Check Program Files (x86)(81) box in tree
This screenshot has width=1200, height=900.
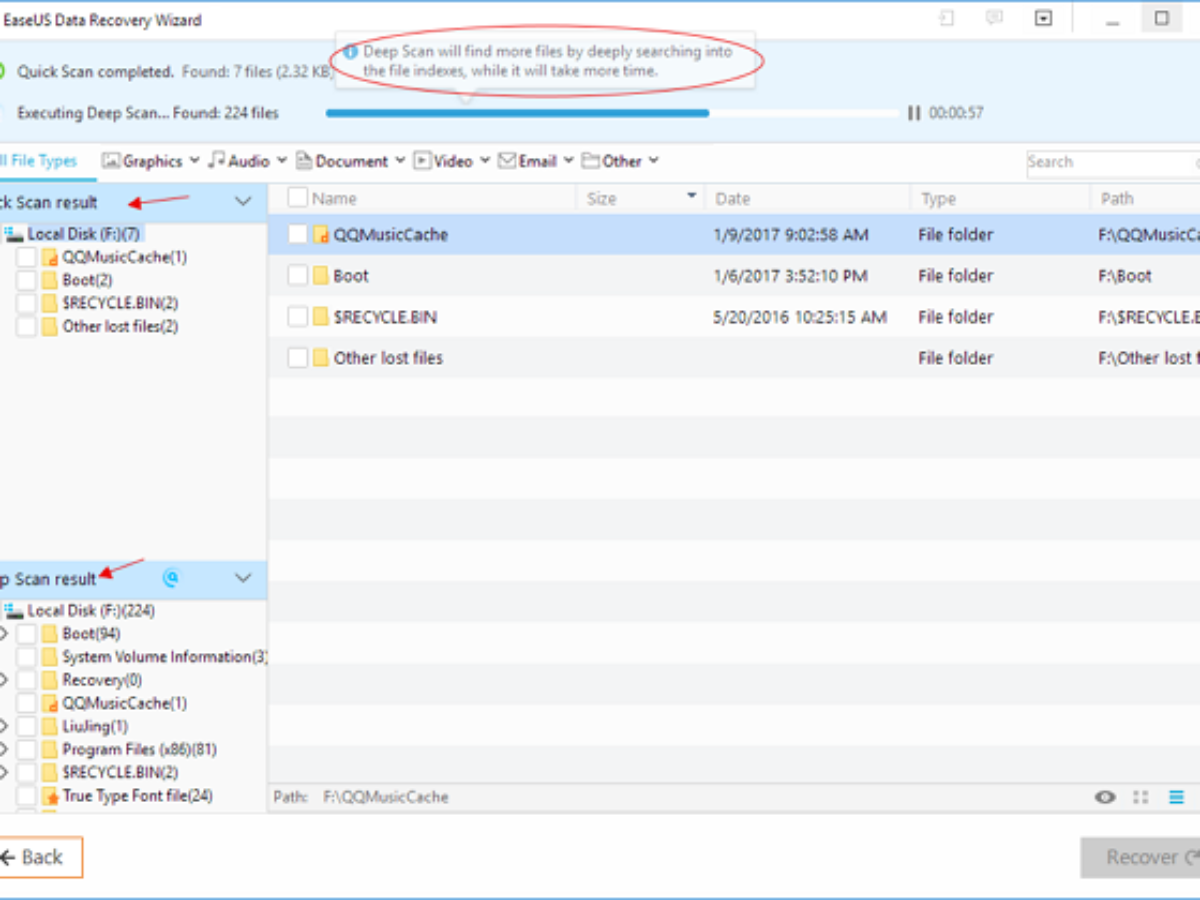26,749
